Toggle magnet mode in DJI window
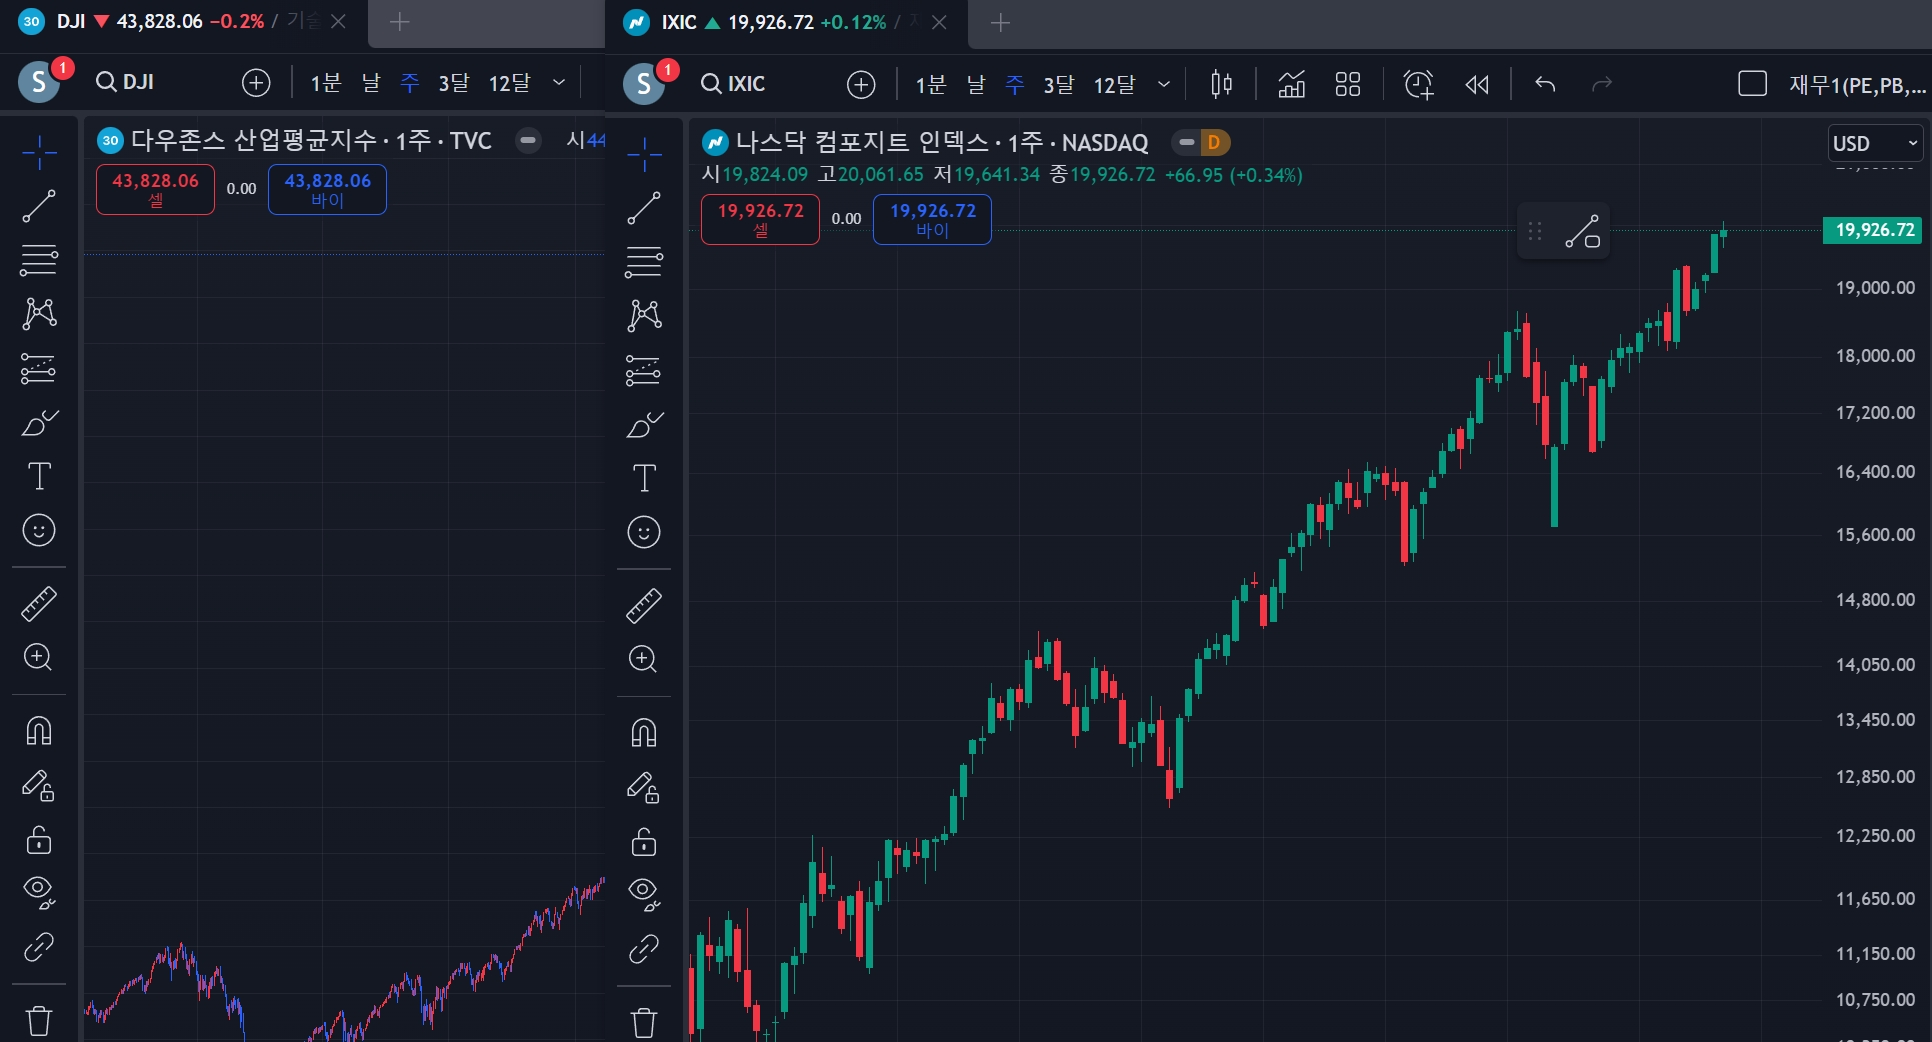1932x1042 pixels. tap(39, 731)
